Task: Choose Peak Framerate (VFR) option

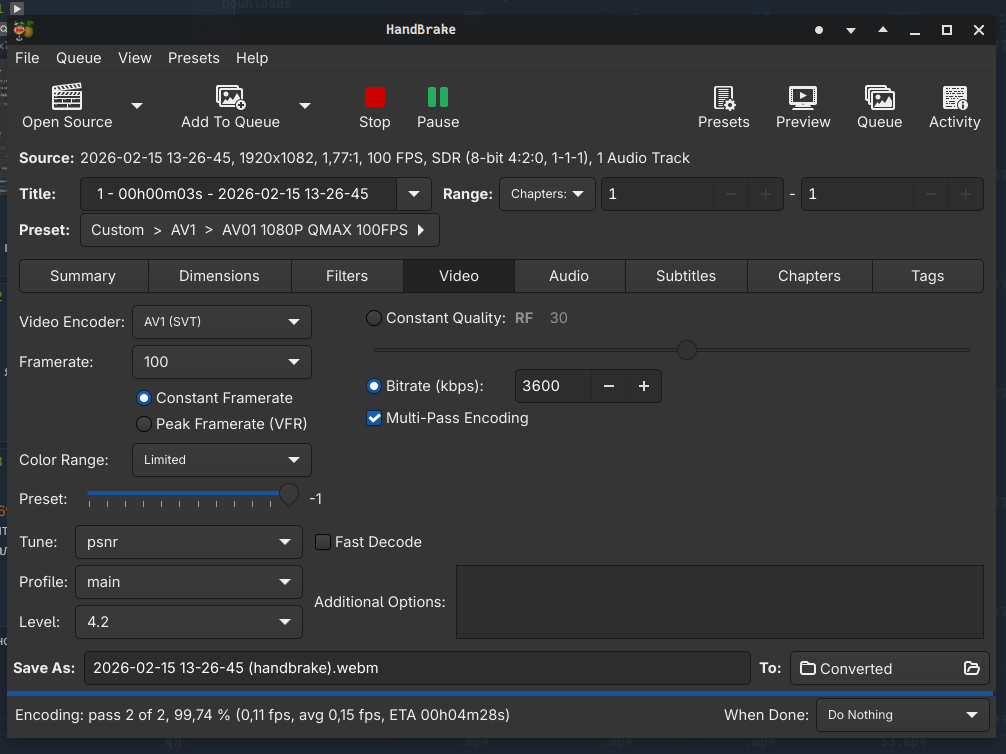Action: (x=144, y=424)
